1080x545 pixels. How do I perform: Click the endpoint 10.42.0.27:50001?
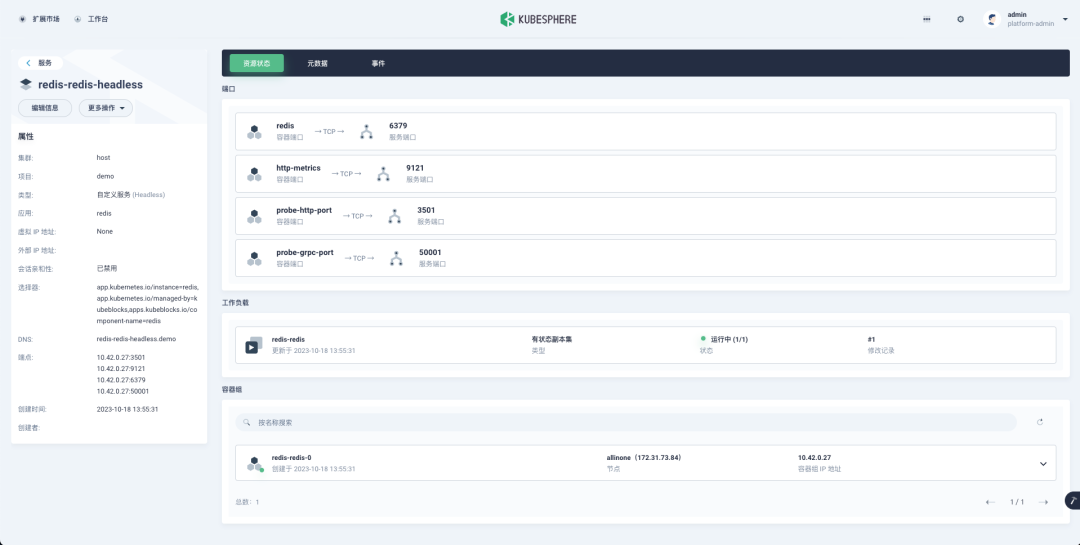pyautogui.click(x=123, y=391)
